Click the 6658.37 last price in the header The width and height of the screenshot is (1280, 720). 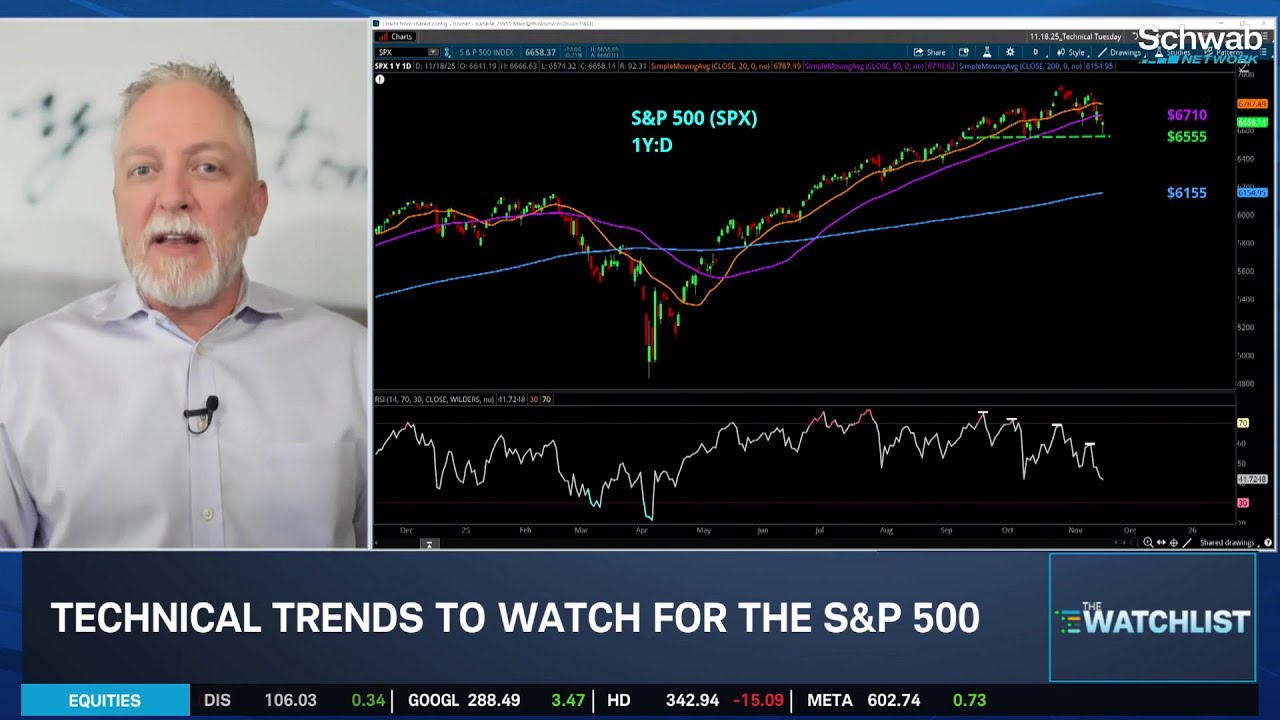(x=540, y=52)
